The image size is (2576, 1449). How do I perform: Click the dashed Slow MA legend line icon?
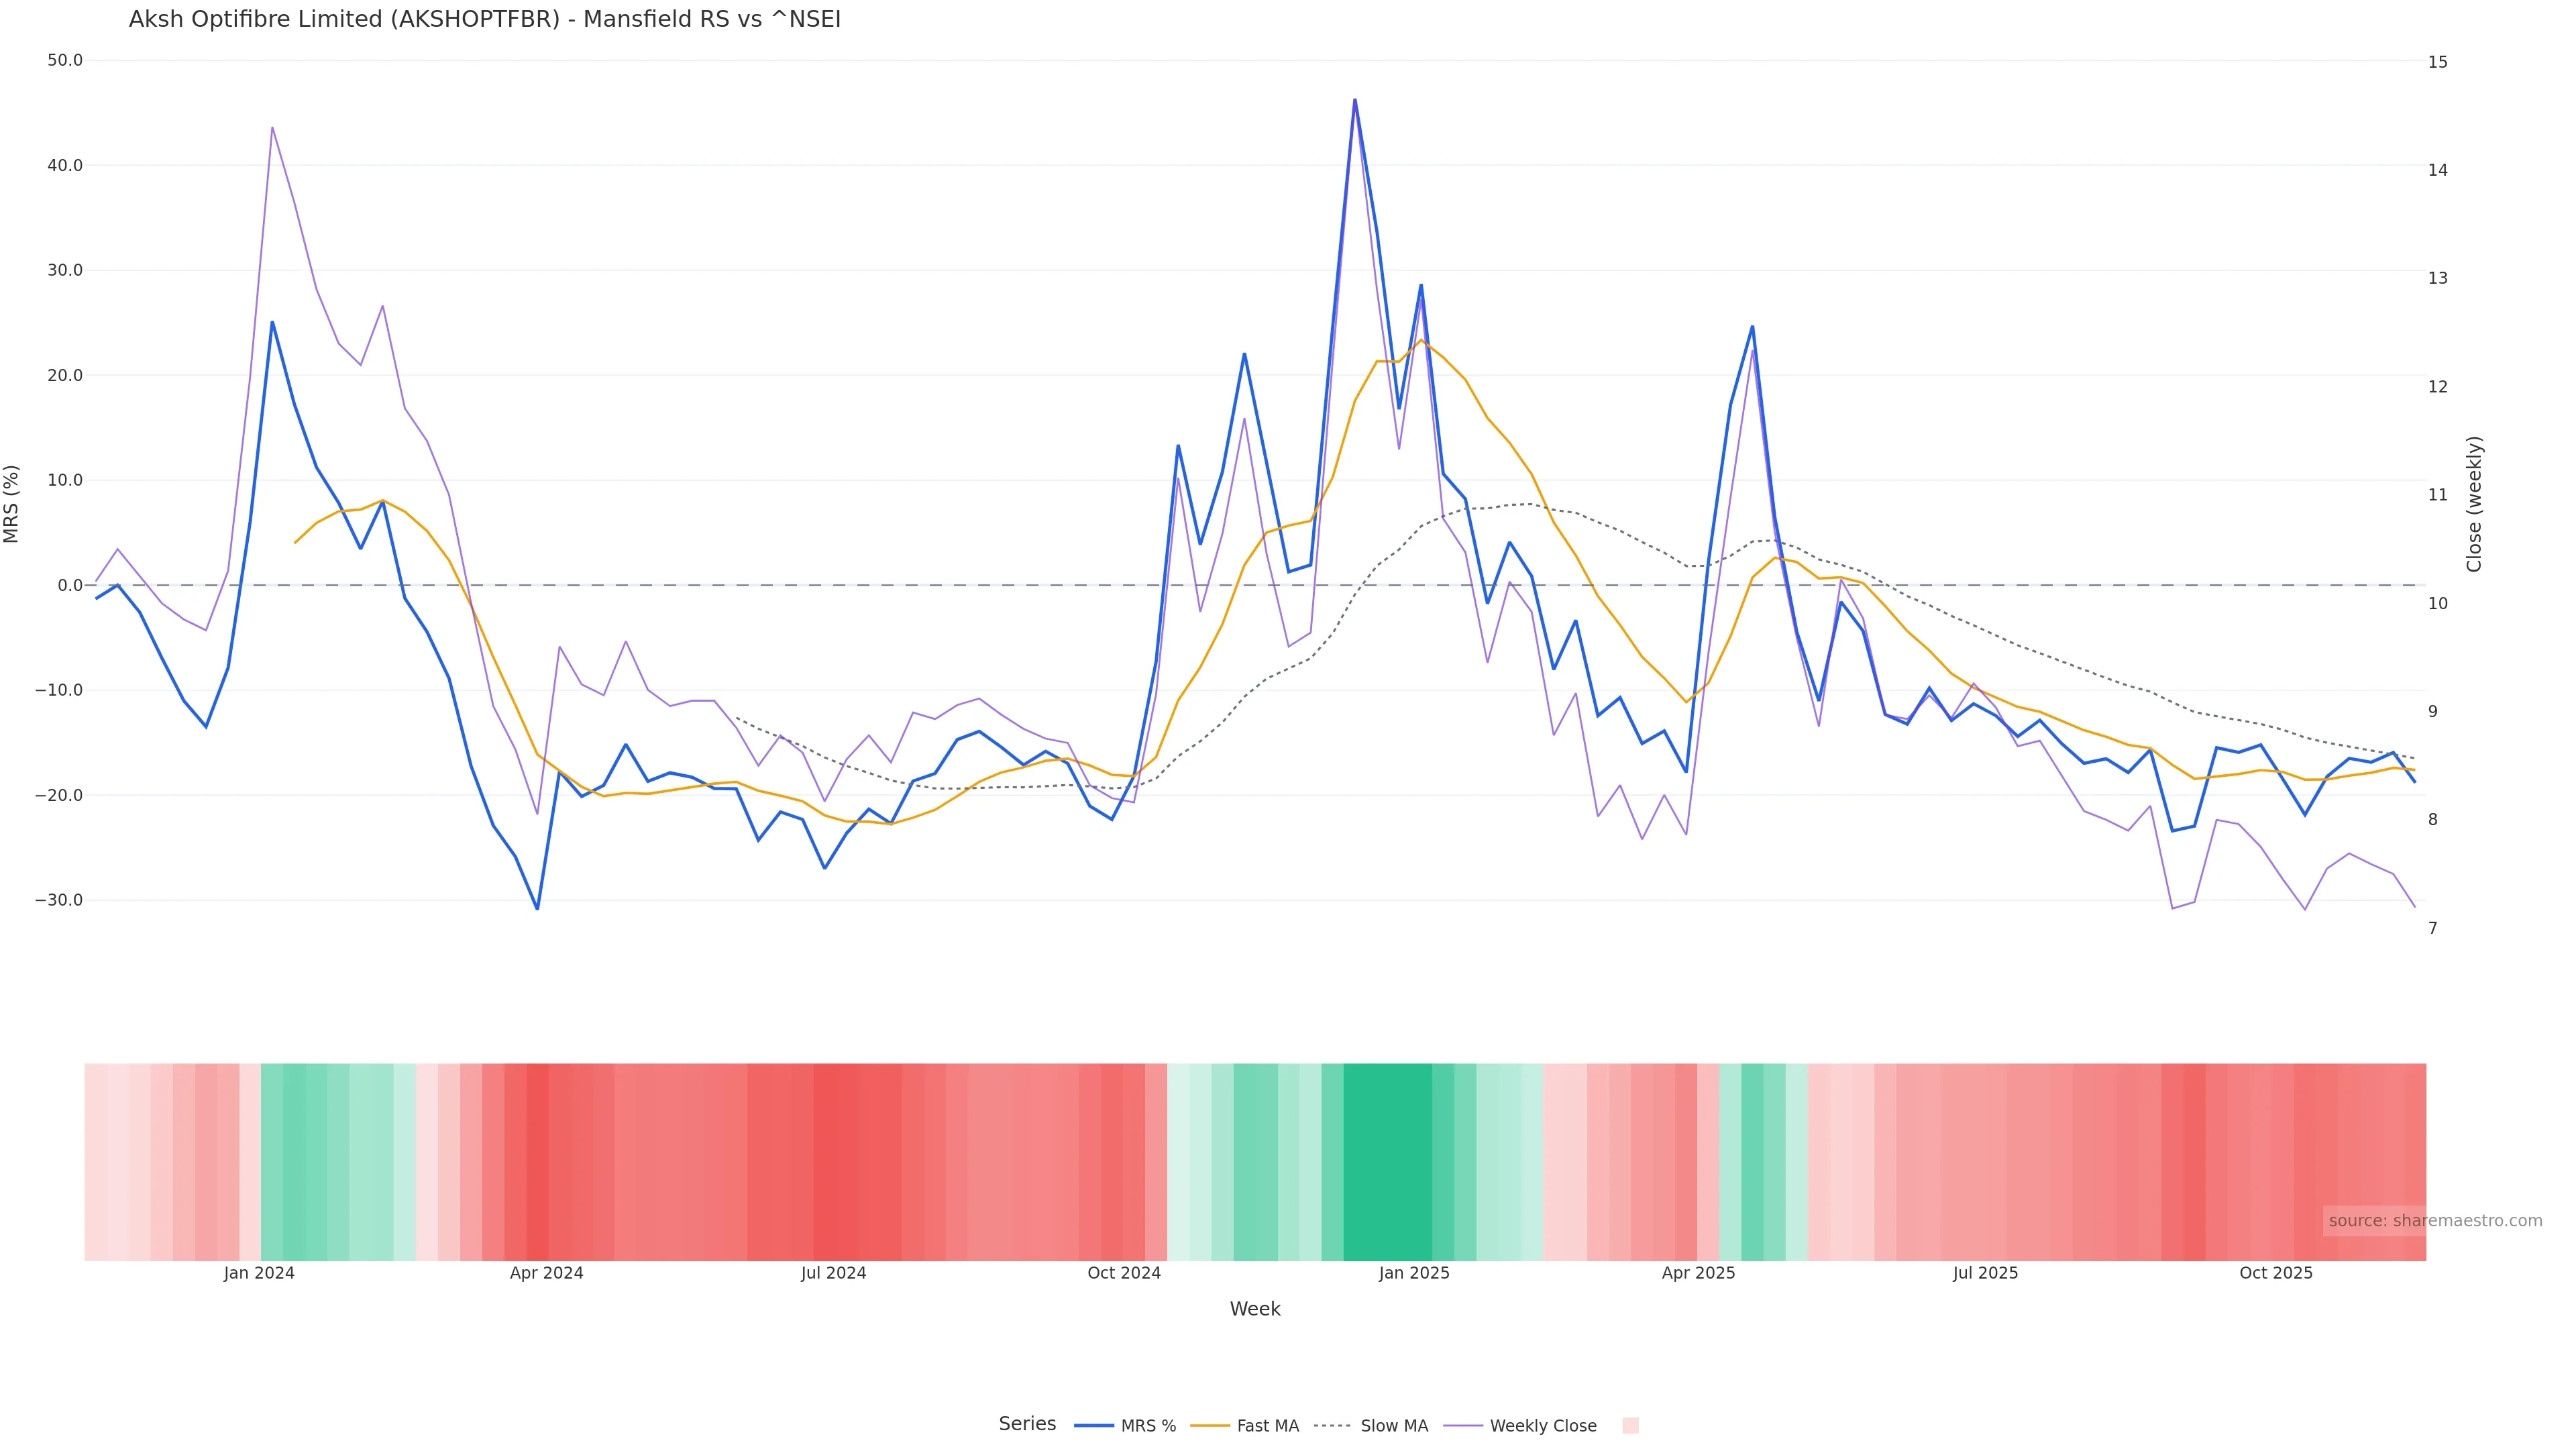pyautogui.click(x=1332, y=1426)
